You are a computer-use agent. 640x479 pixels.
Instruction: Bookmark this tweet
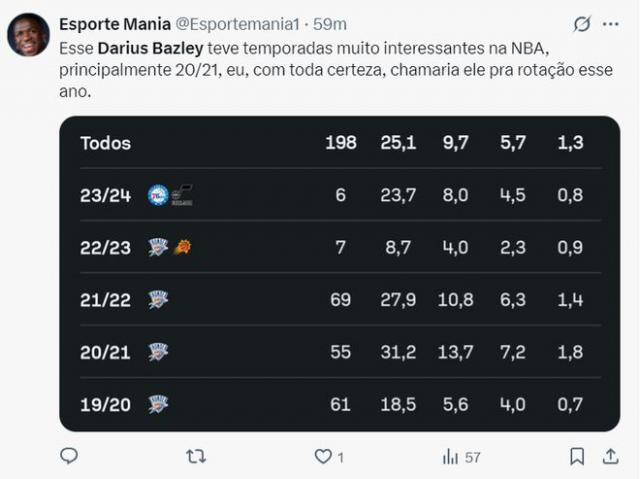click(577, 456)
